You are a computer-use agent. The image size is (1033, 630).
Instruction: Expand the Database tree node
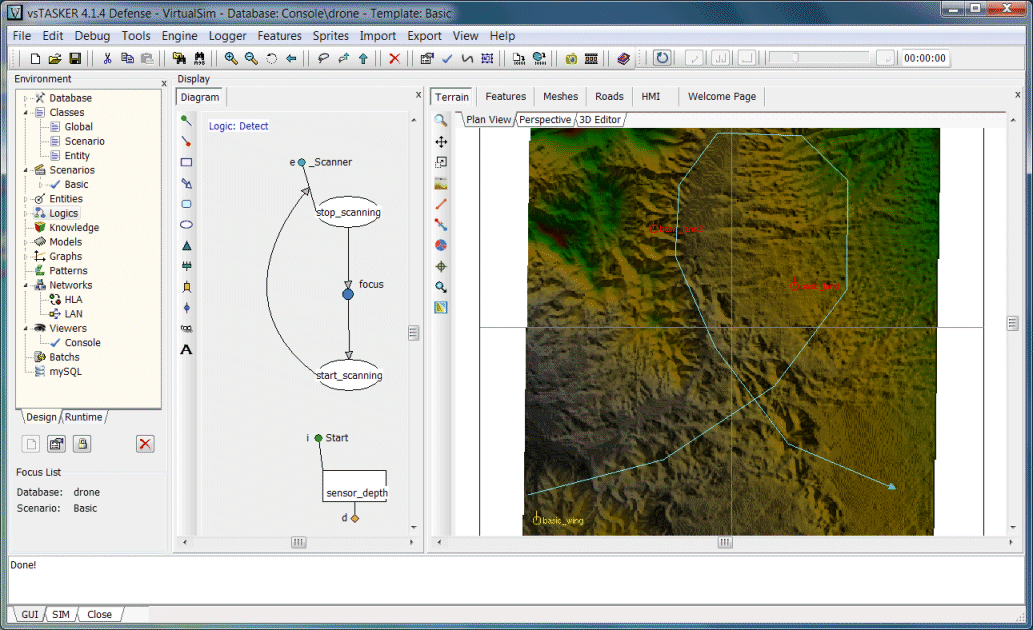tap(27, 98)
